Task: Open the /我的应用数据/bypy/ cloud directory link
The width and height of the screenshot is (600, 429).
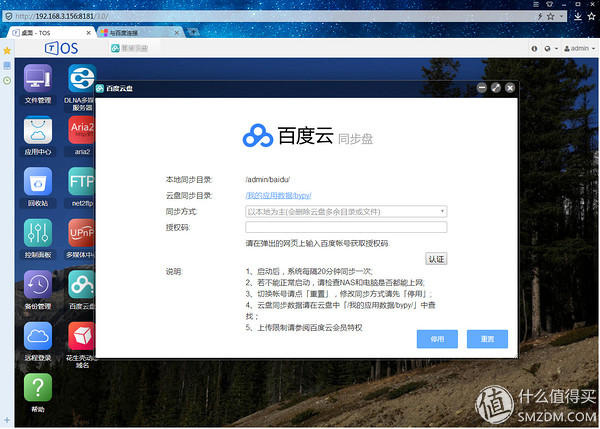Action: click(278, 196)
